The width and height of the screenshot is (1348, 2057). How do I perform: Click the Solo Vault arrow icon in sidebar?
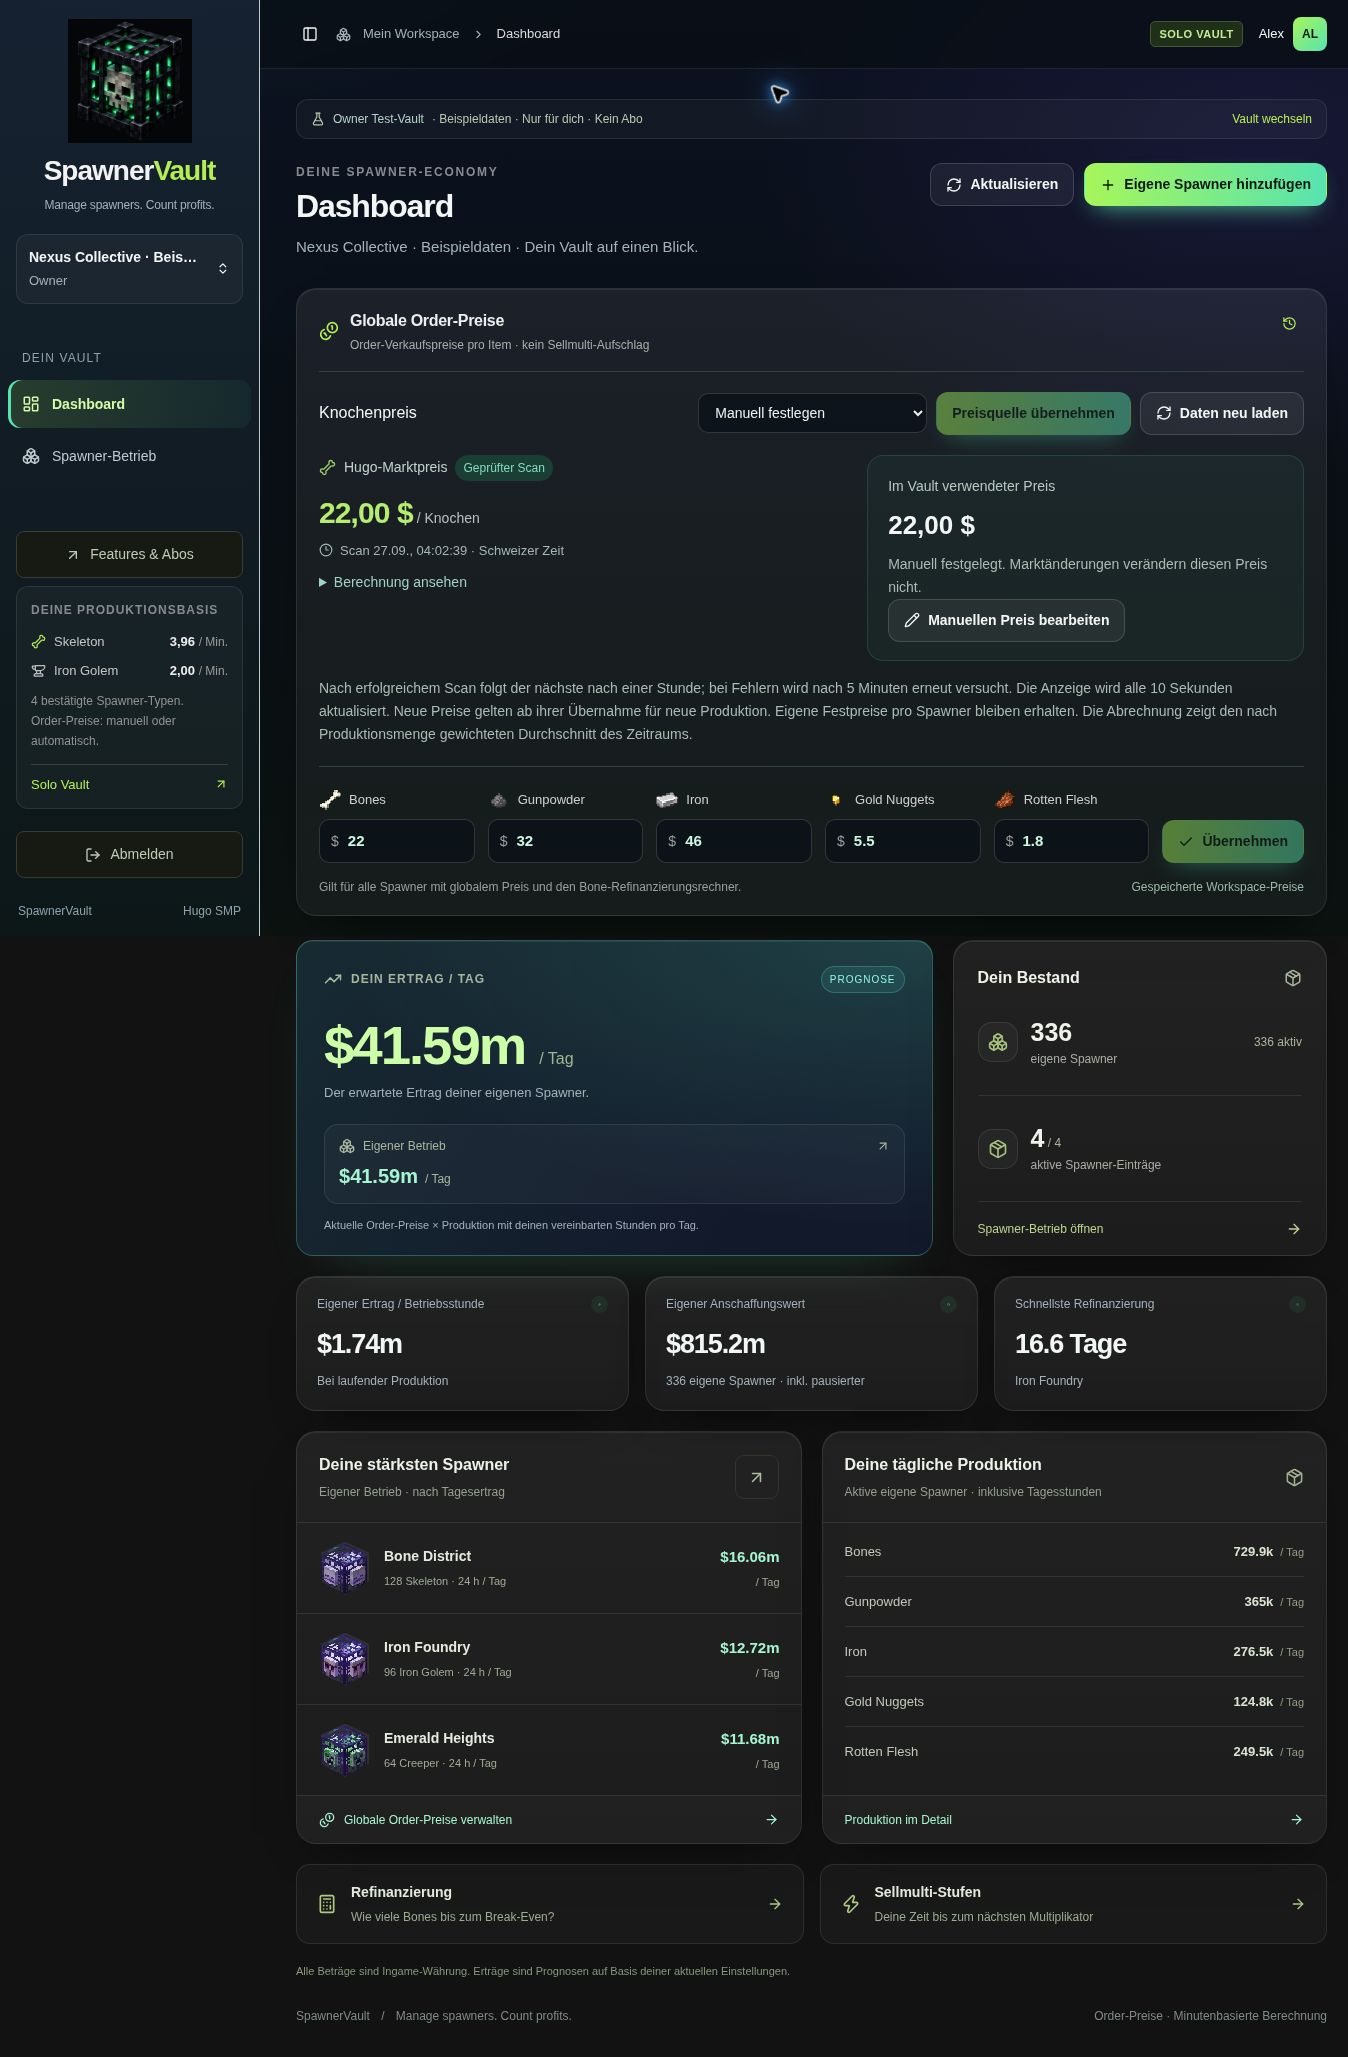click(221, 784)
